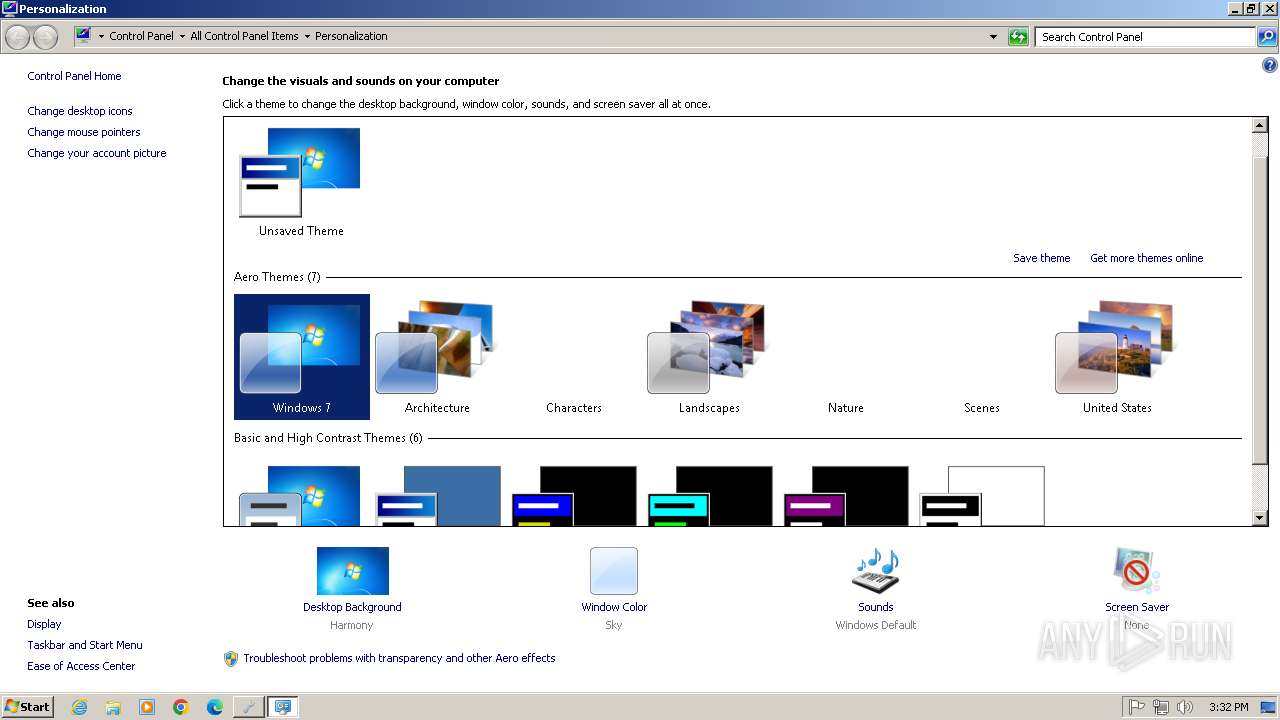1280x720 pixels.
Task: Click the Personalization taskbar button
Action: point(283,707)
